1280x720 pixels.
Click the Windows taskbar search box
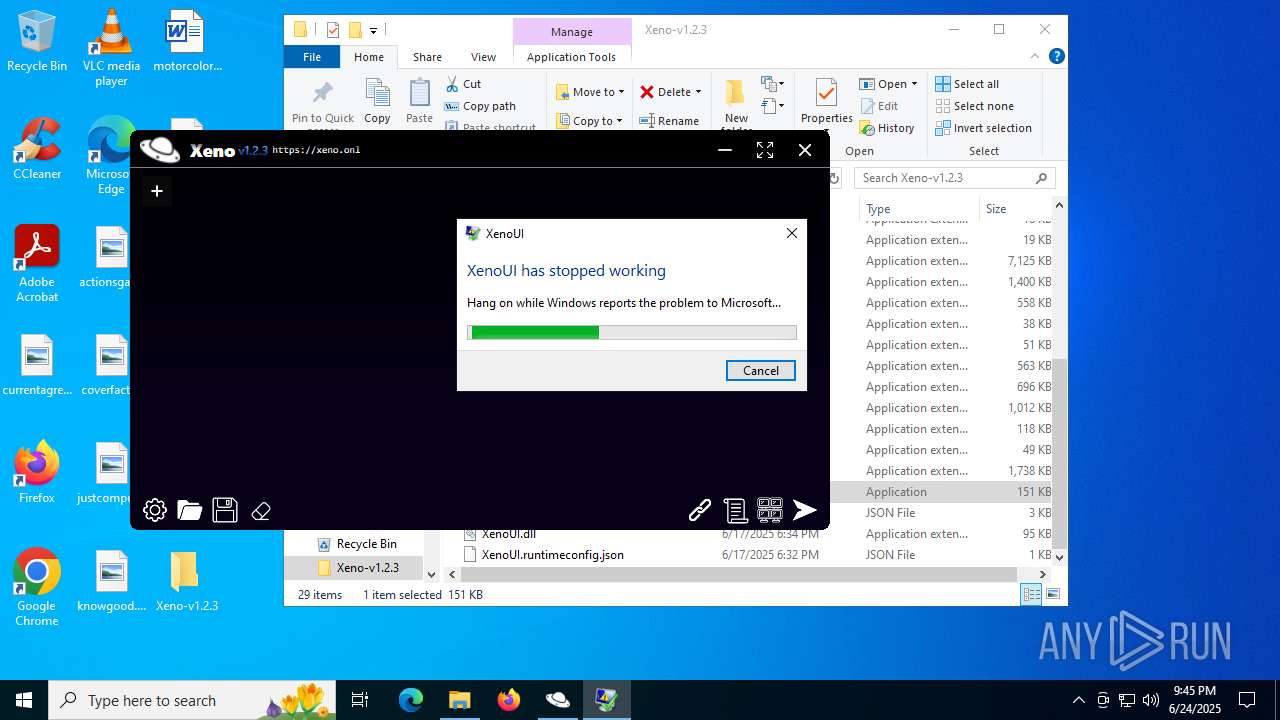192,700
